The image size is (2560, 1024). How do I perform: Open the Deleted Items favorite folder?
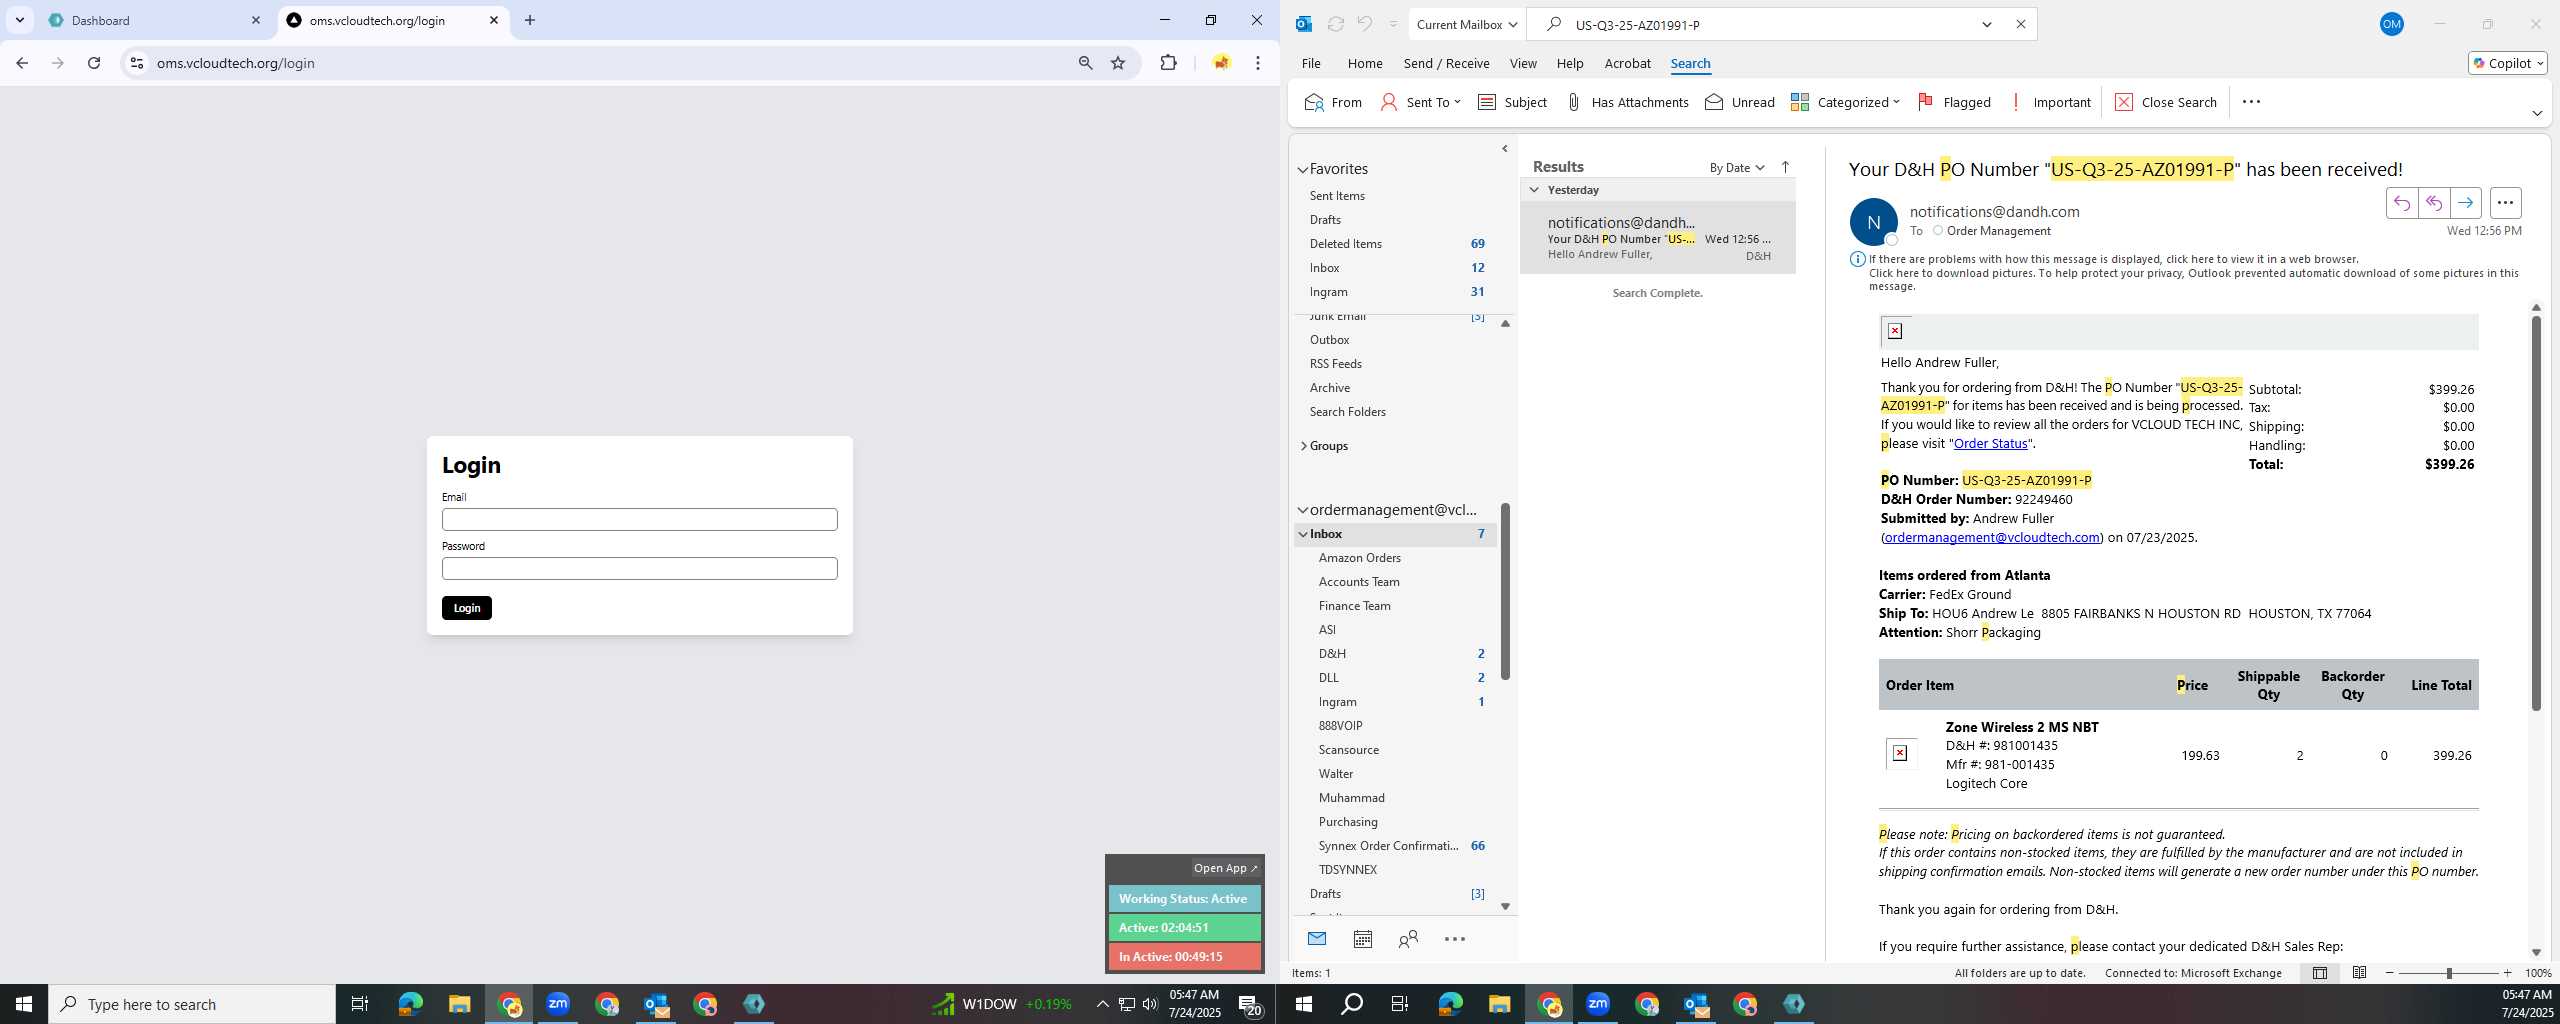[x=1396, y=244]
